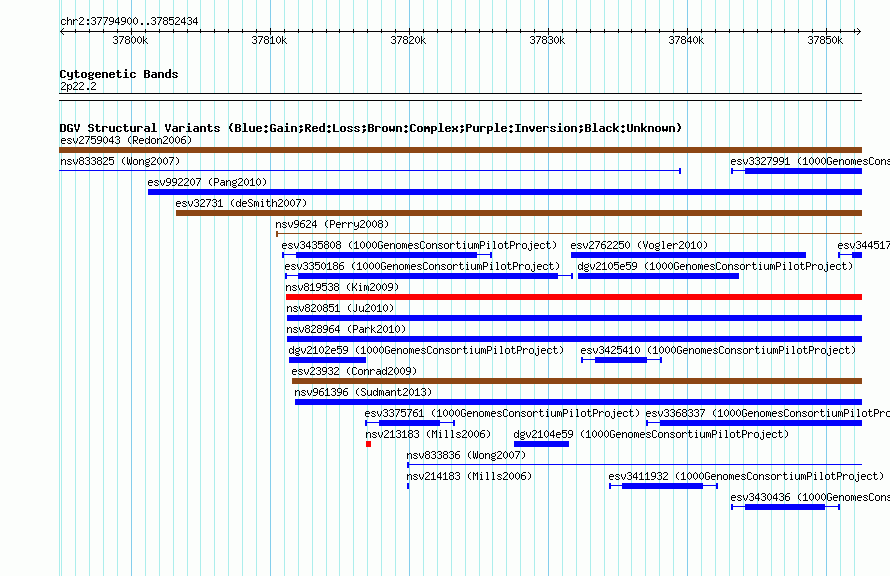
Task: Click the blue esv3425410 gain bar
Action: pos(621,360)
